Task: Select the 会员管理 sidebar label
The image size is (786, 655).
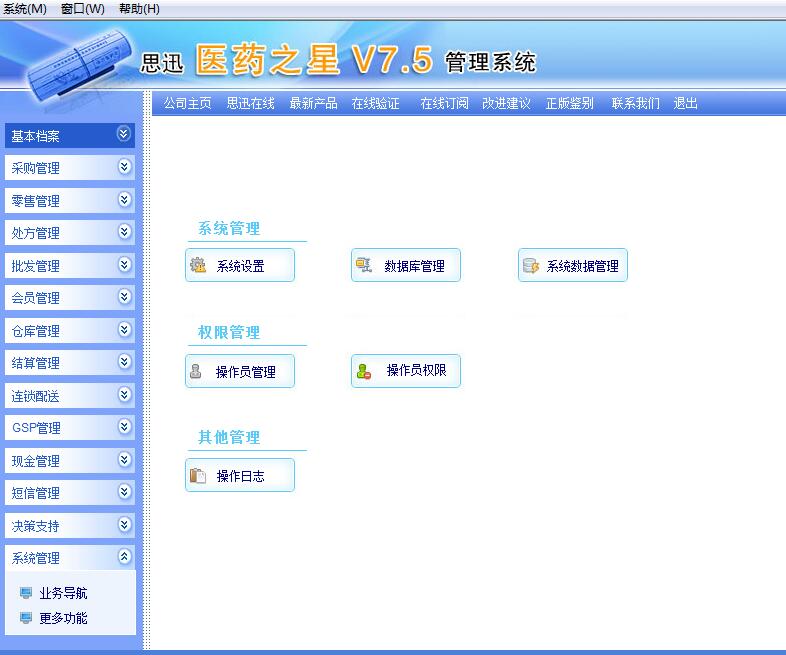Action: coord(35,298)
